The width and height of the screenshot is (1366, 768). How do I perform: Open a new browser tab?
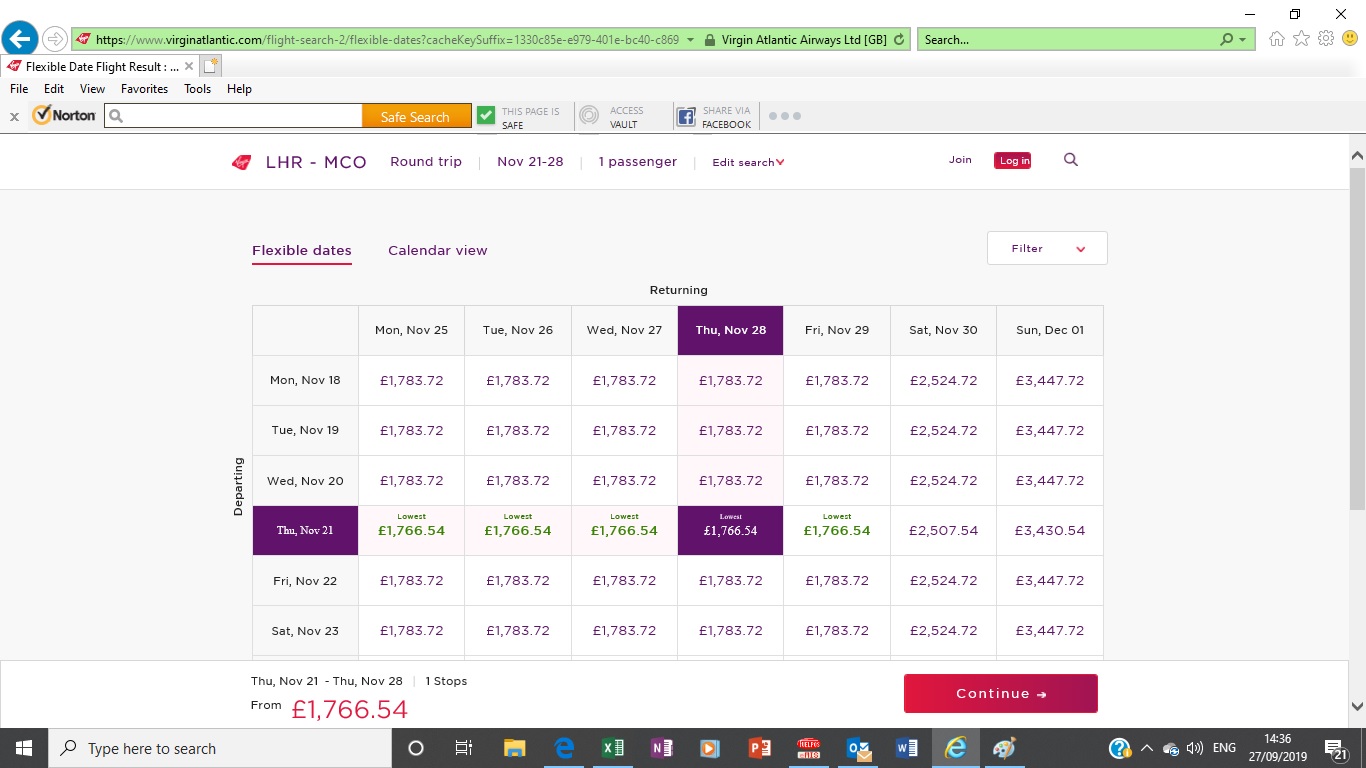(210, 66)
